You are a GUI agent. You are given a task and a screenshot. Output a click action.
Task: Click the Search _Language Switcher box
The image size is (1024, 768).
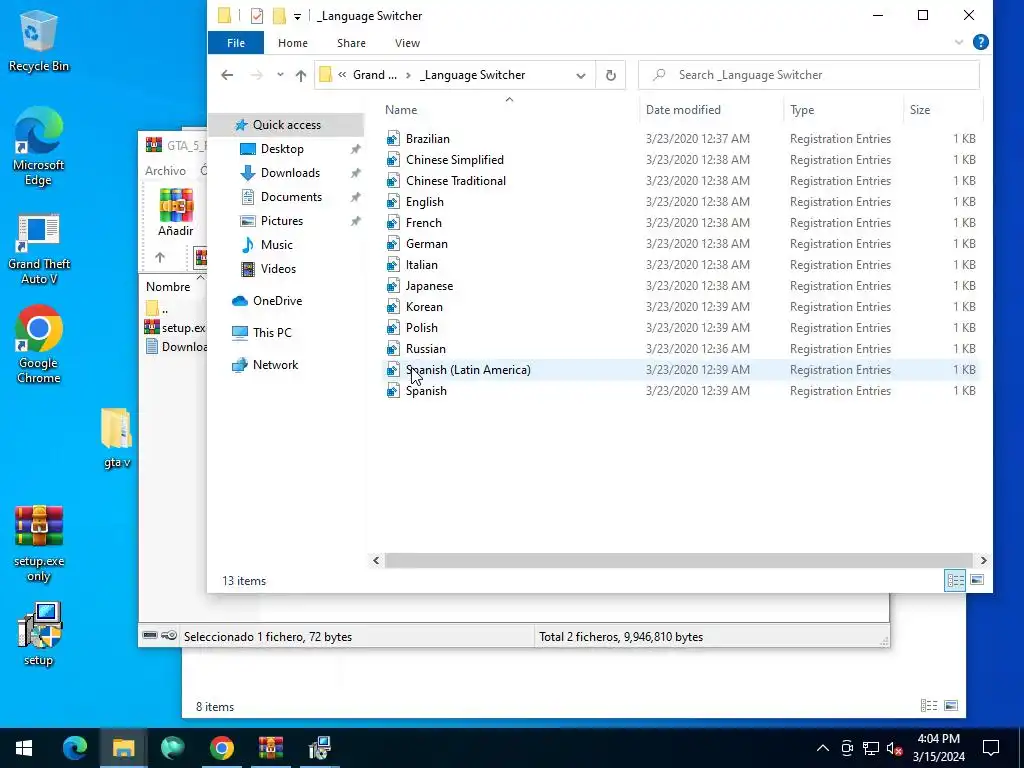808,75
